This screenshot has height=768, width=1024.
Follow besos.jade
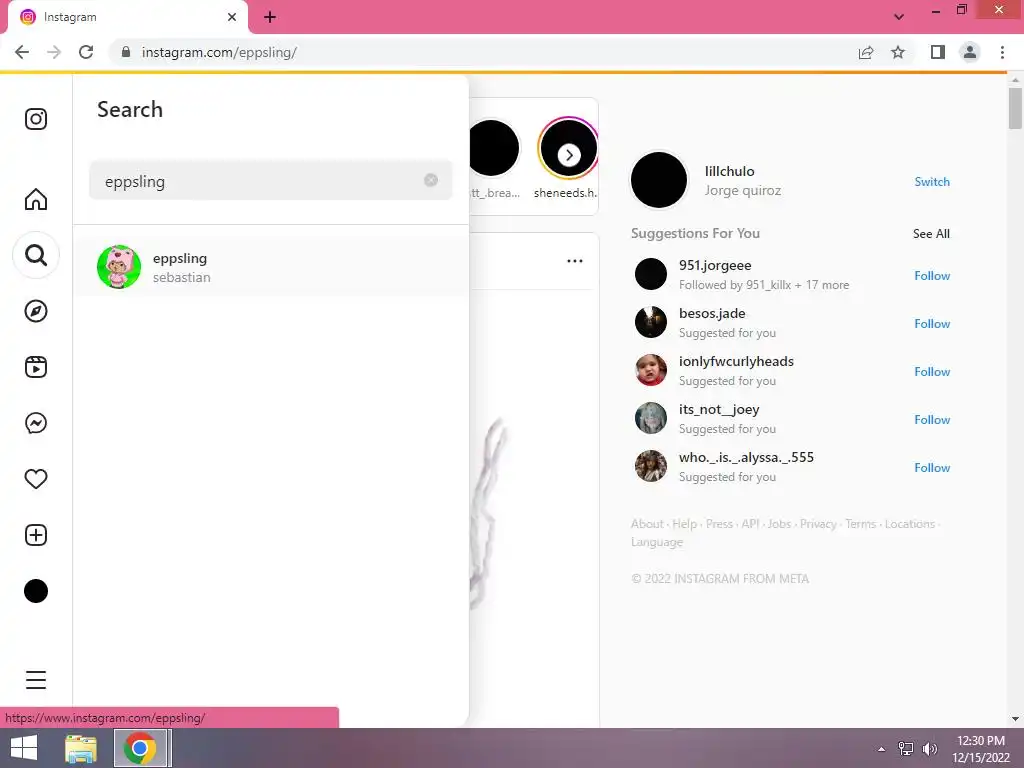[932, 324]
